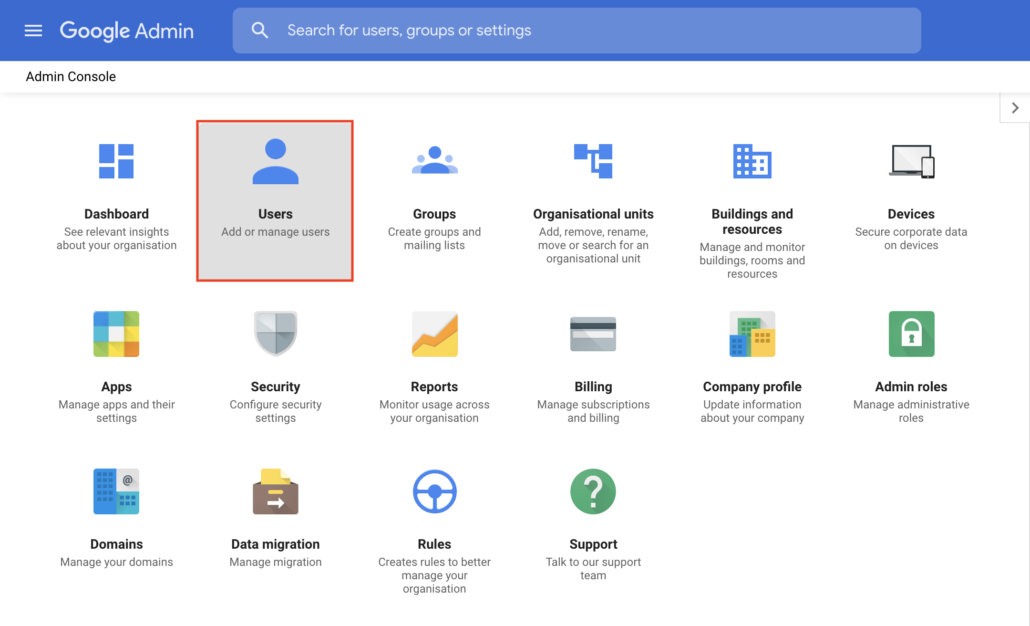The width and height of the screenshot is (1030, 626).
Task: Click the Groups title label
Action: (434, 214)
